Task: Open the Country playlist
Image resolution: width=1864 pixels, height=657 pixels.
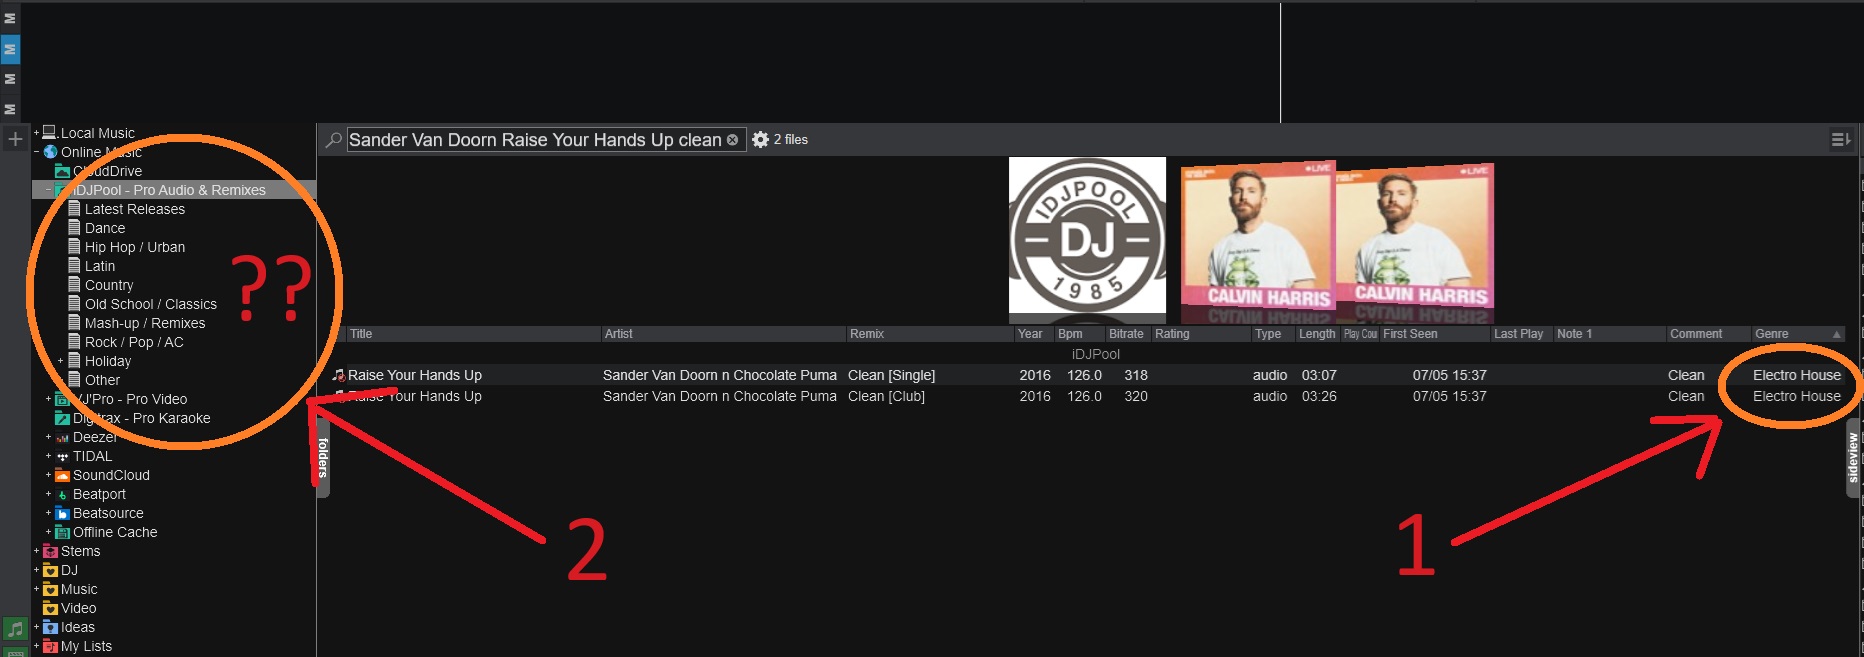Action: [109, 285]
